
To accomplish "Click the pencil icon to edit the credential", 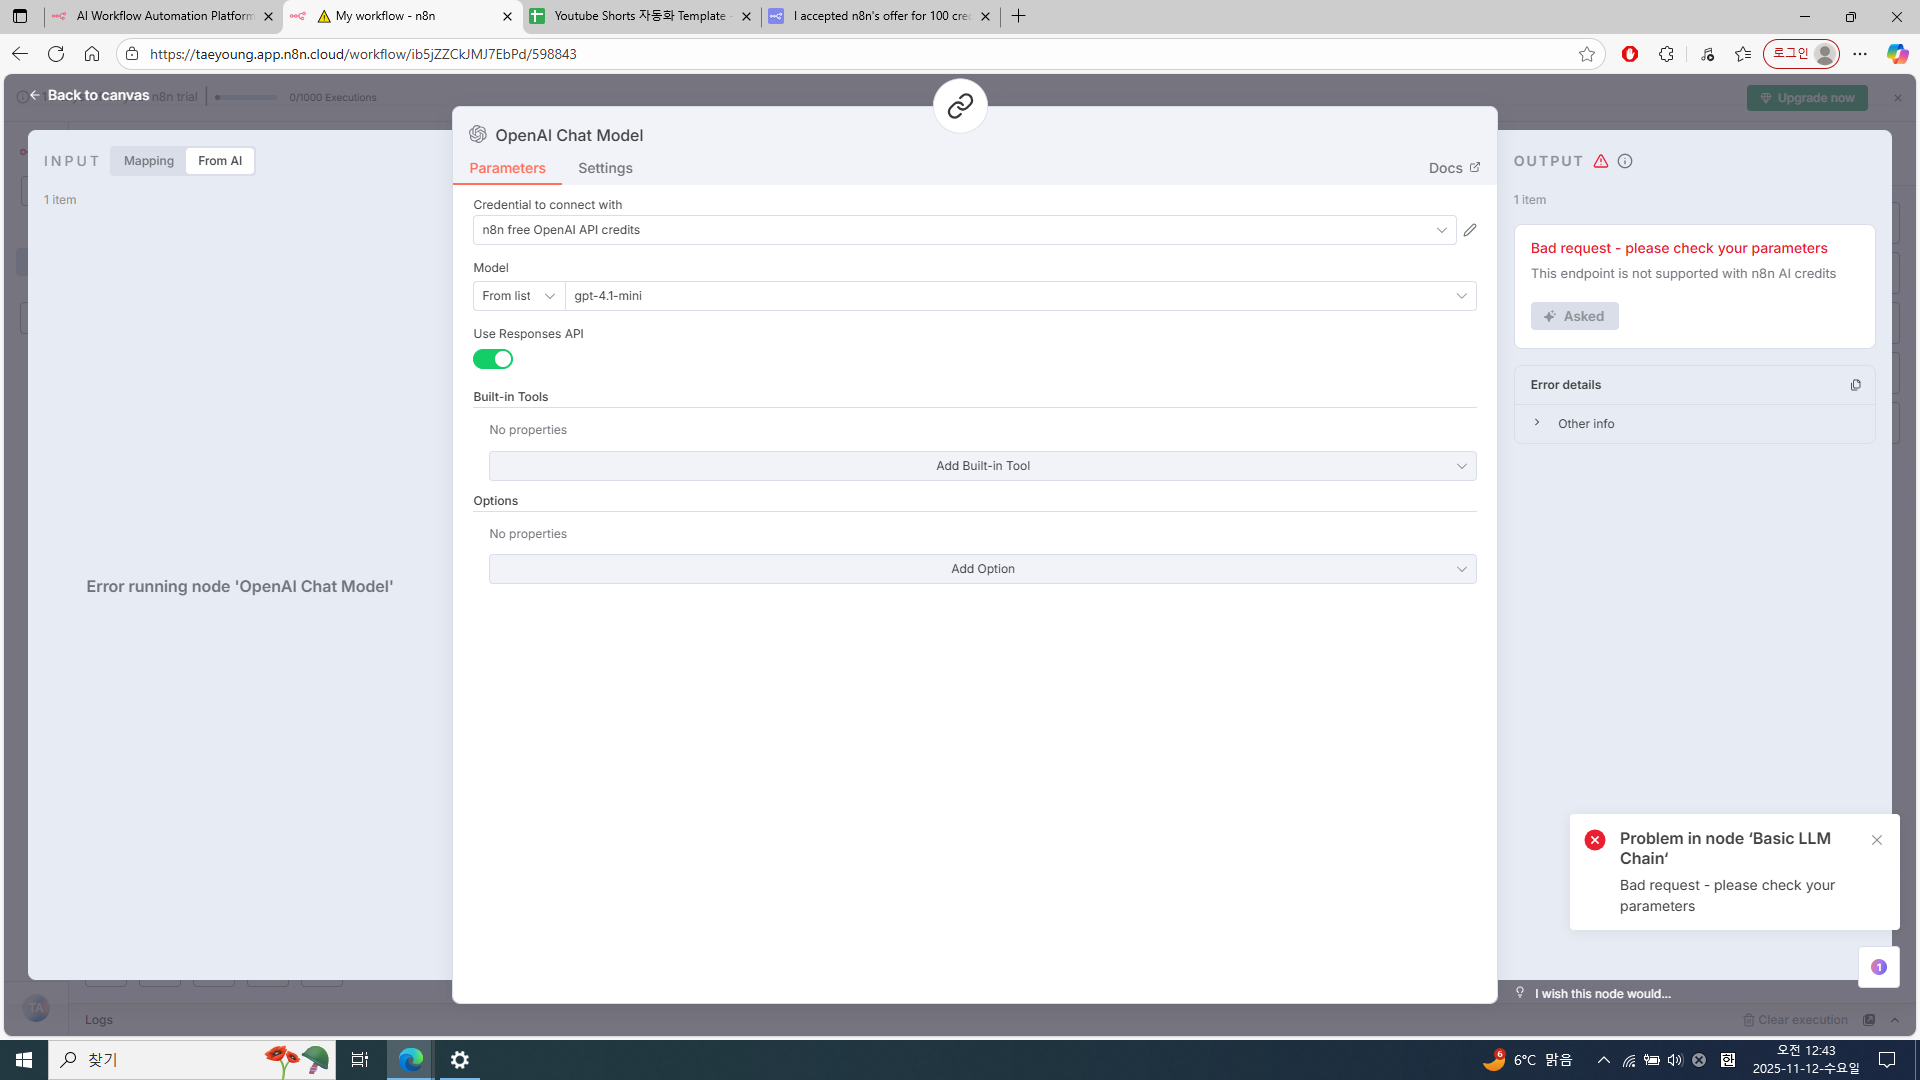I will point(1470,230).
